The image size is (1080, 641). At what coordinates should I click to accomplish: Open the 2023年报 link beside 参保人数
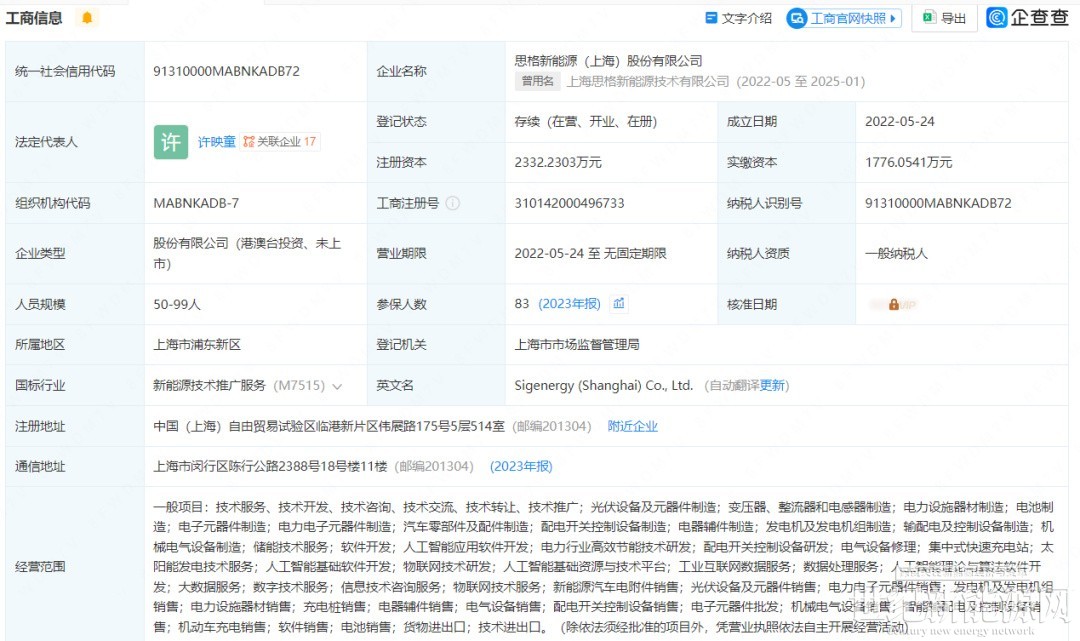pos(569,304)
